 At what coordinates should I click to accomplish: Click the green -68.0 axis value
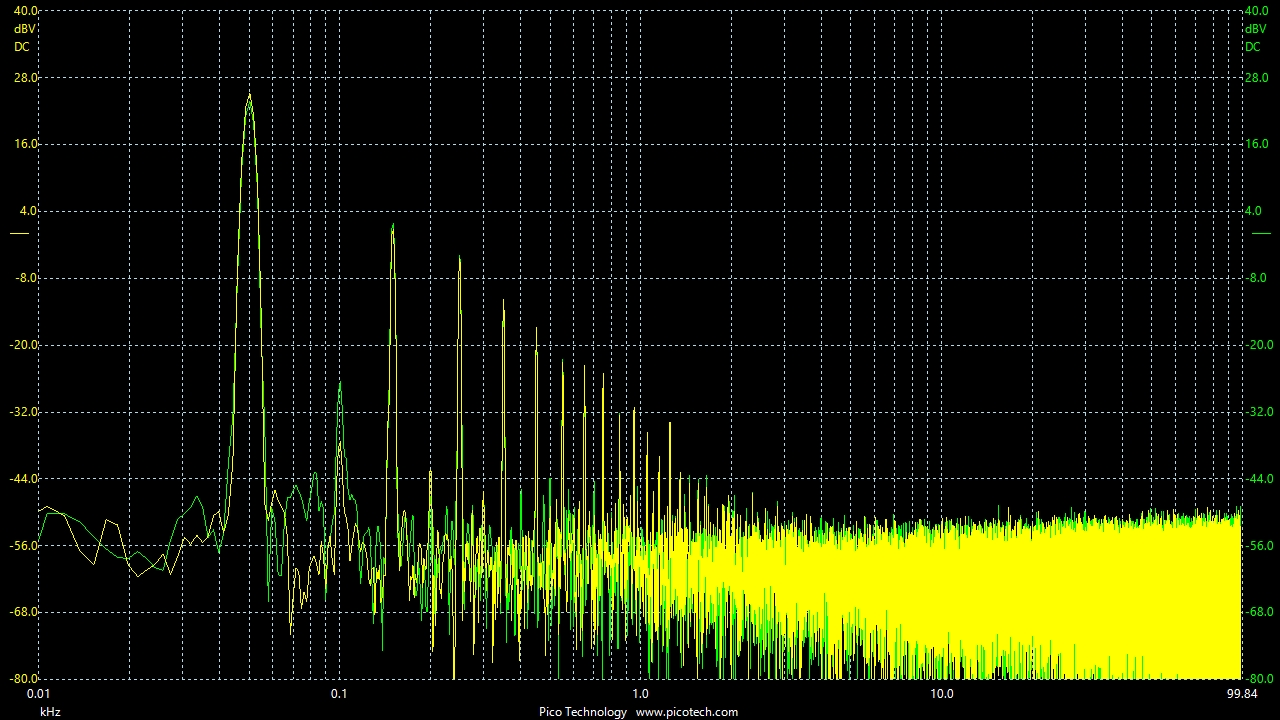pyautogui.click(x=1259, y=612)
